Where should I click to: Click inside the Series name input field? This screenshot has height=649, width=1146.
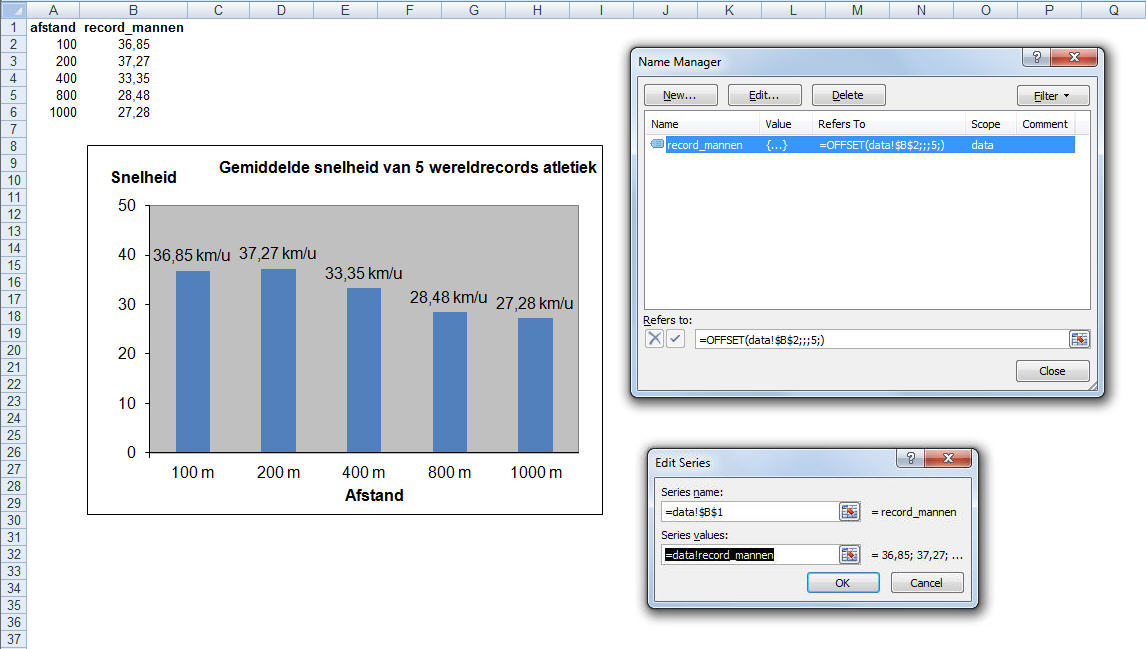[748, 512]
